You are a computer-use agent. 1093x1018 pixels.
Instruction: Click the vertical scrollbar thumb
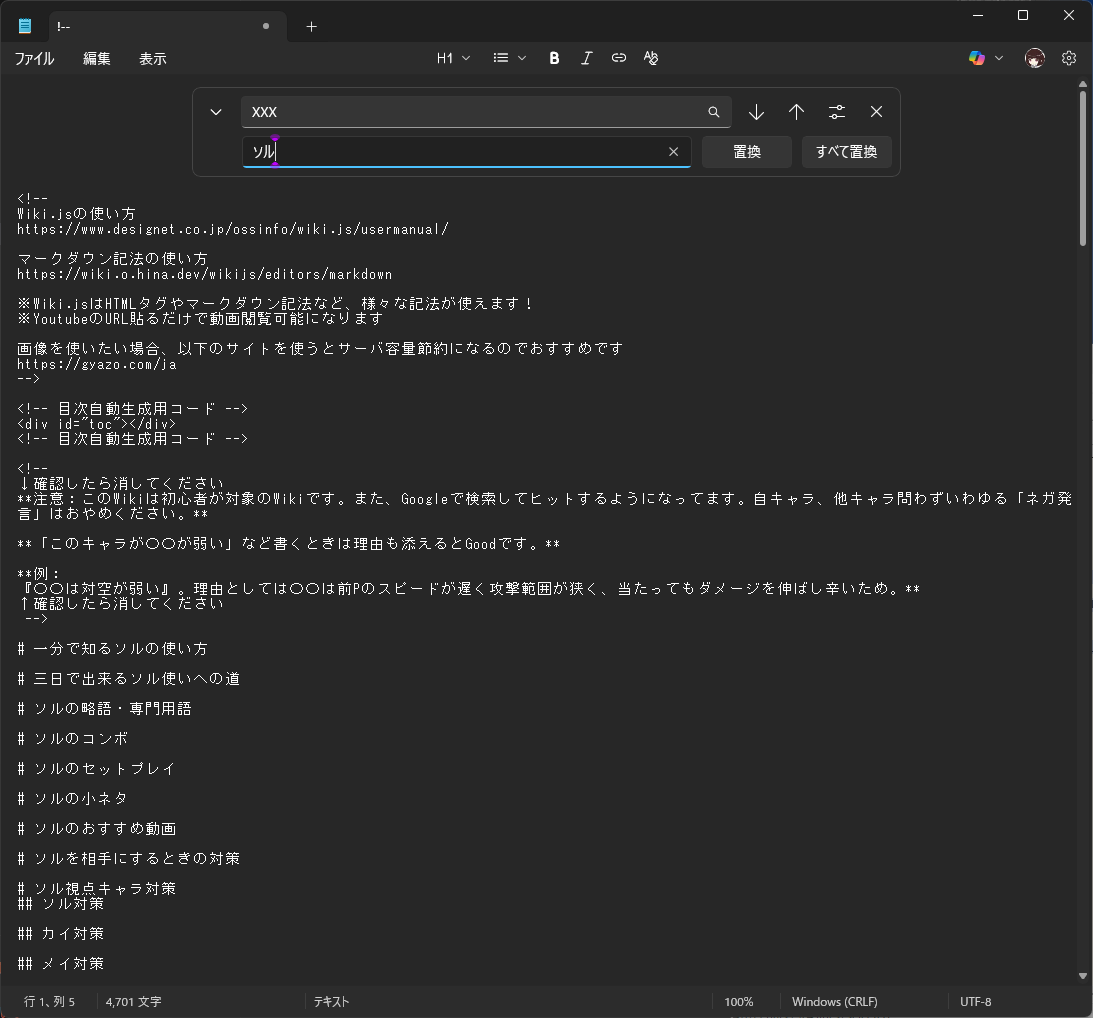(x=1083, y=167)
